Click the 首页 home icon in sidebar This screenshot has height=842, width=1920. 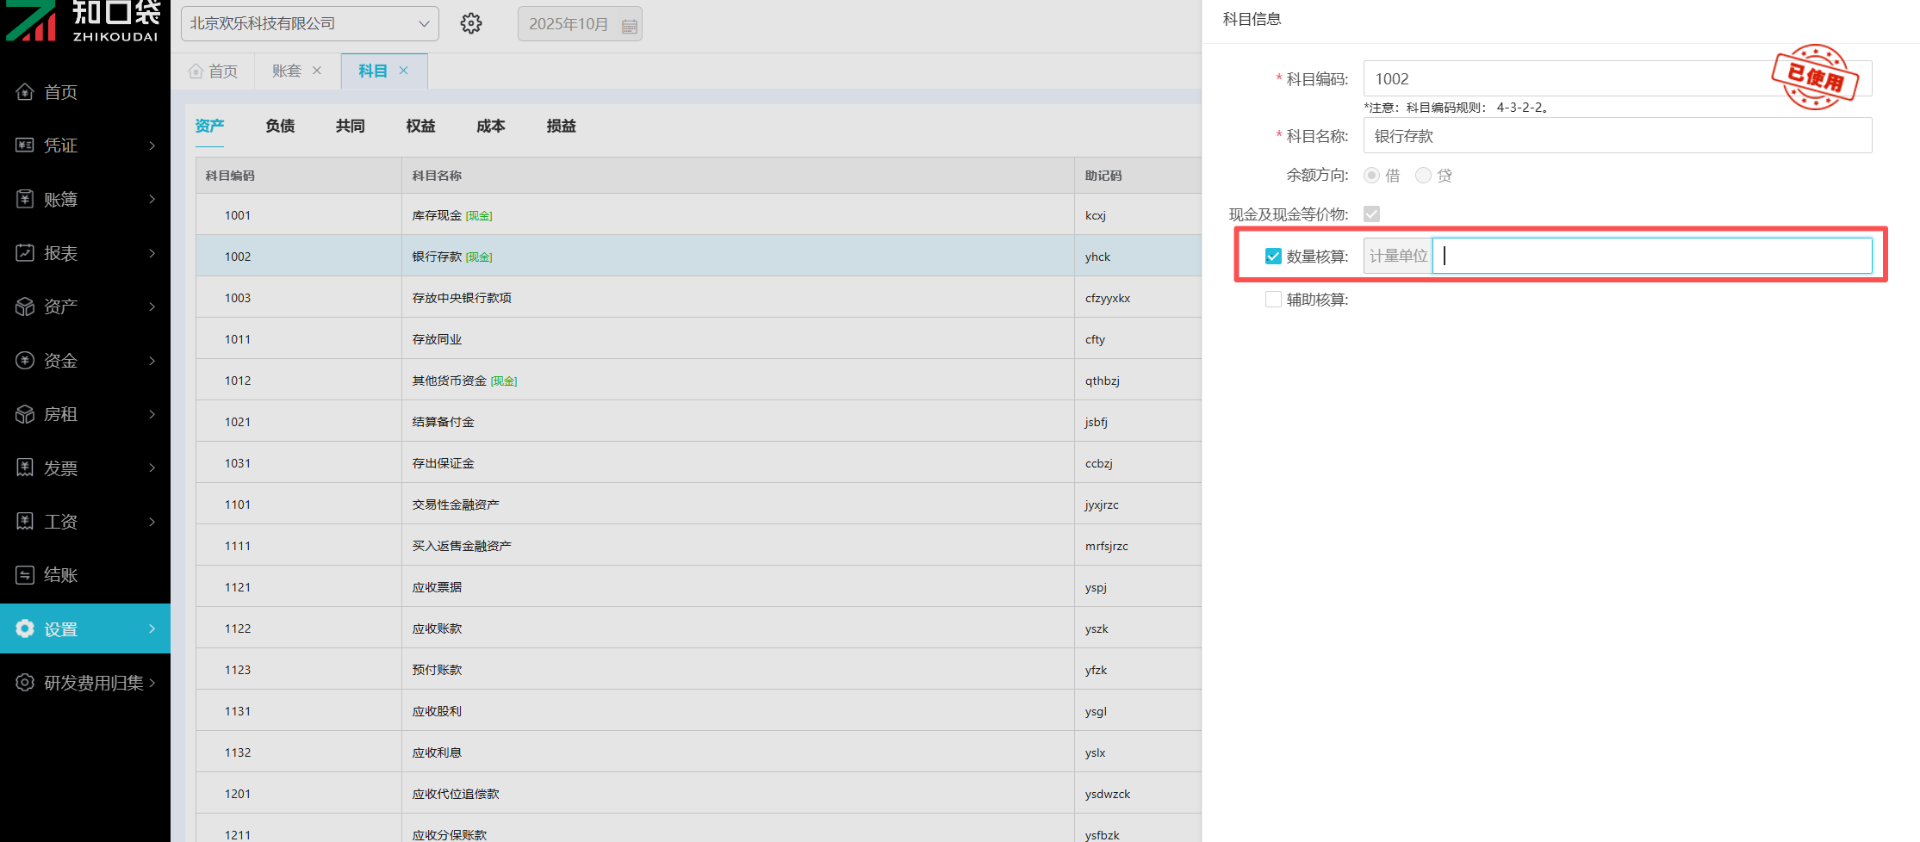(x=25, y=92)
